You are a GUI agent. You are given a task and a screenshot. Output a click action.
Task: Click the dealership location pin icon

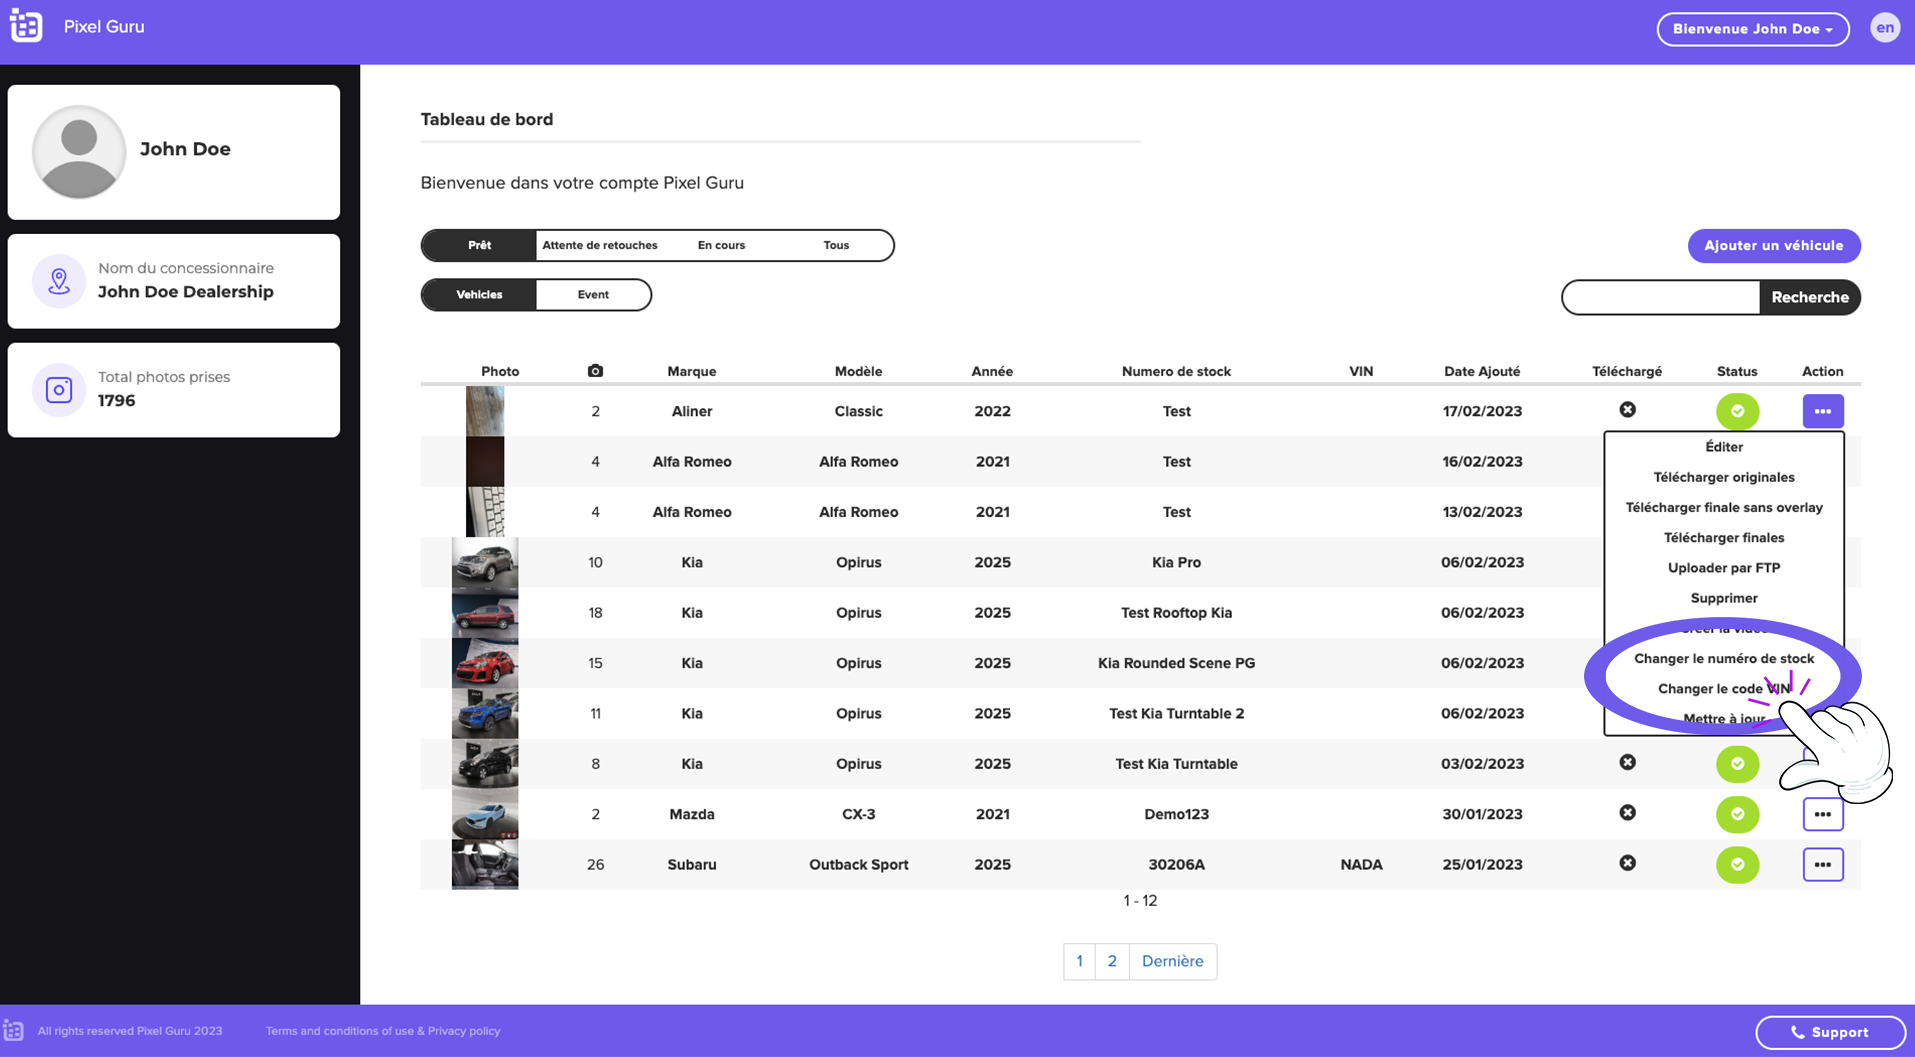59,281
